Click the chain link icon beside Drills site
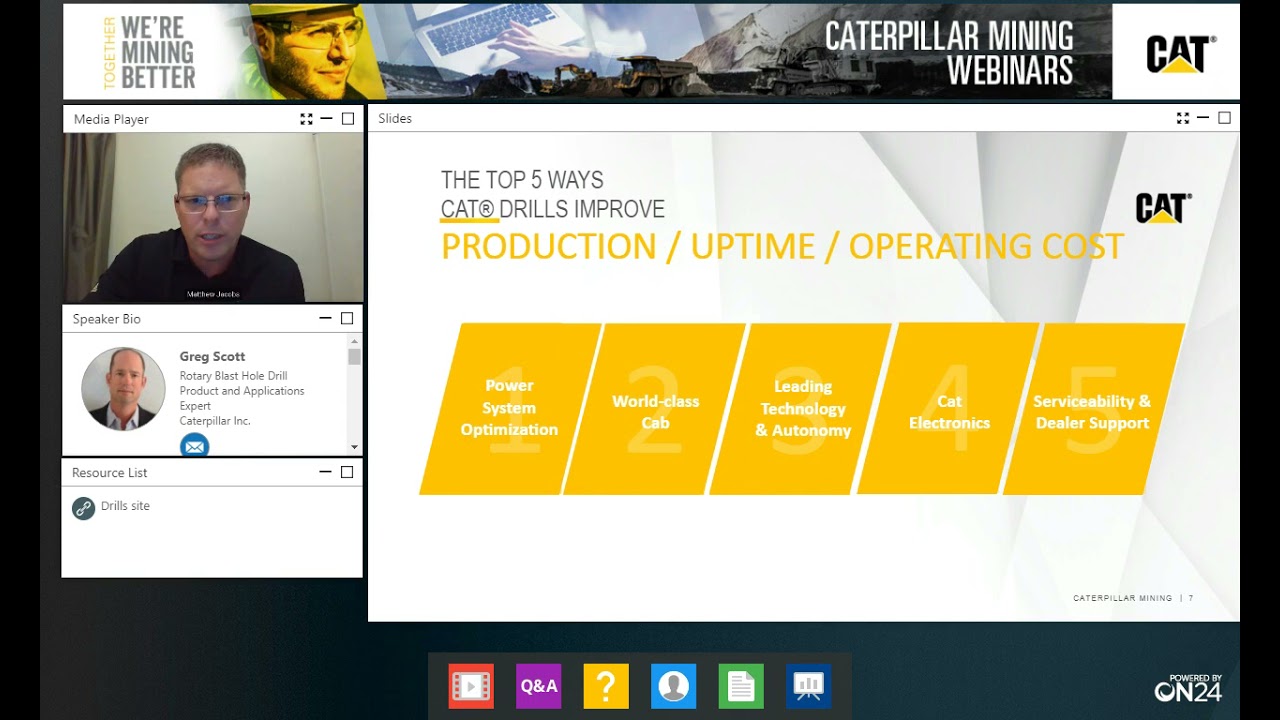 (x=83, y=508)
